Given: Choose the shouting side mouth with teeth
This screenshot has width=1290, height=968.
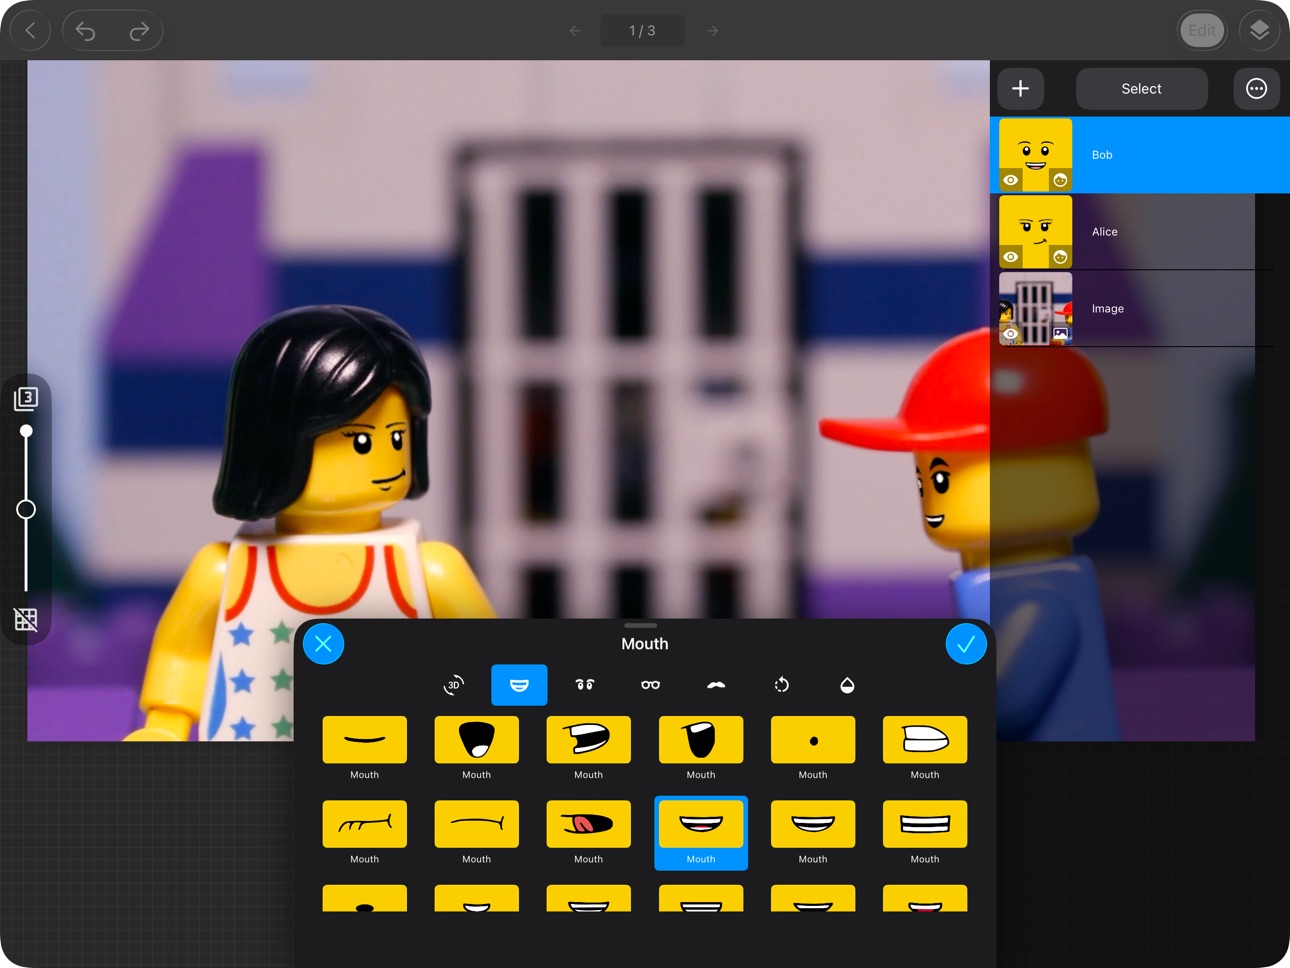Looking at the screenshot, I should pyautogui.click(x=589, y=740).
